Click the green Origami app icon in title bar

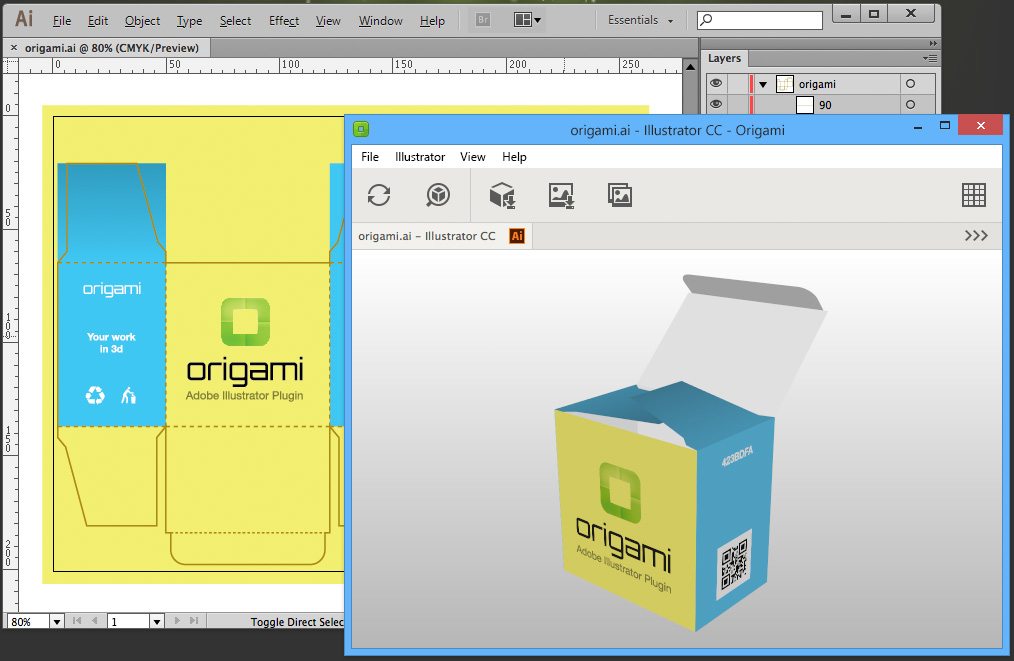coord(361,129)
